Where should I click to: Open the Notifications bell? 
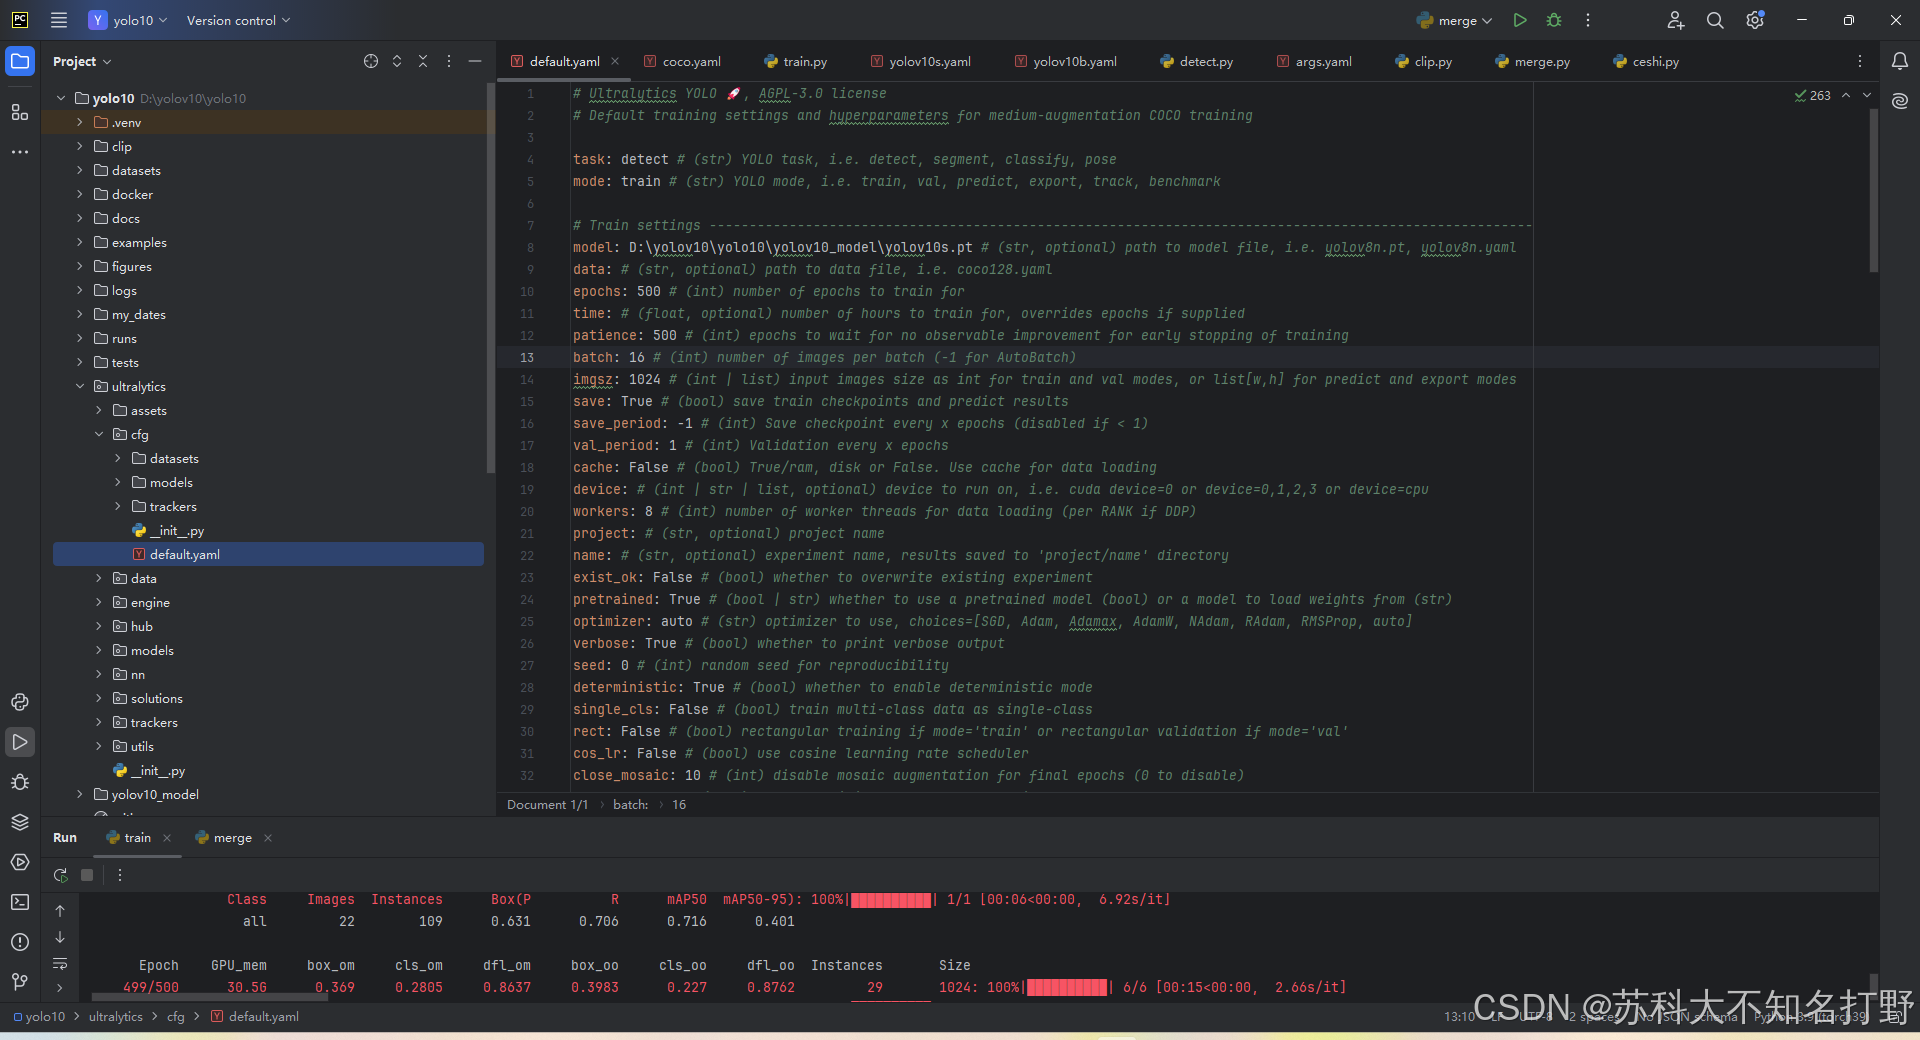pos(1900,61)
